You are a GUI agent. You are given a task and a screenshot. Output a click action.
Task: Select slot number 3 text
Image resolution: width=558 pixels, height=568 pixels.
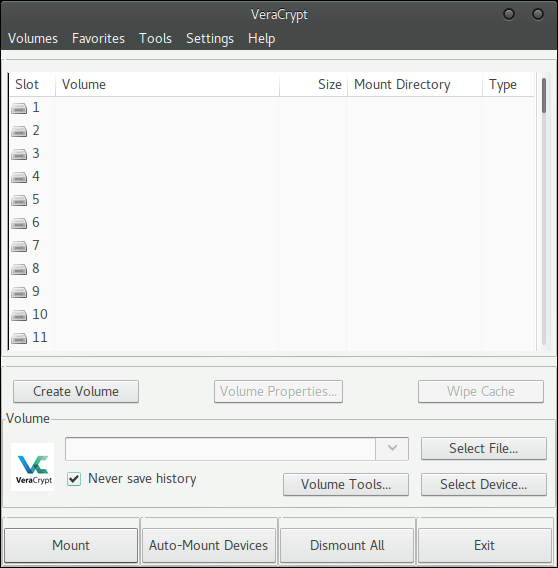(x=36, y=154)
